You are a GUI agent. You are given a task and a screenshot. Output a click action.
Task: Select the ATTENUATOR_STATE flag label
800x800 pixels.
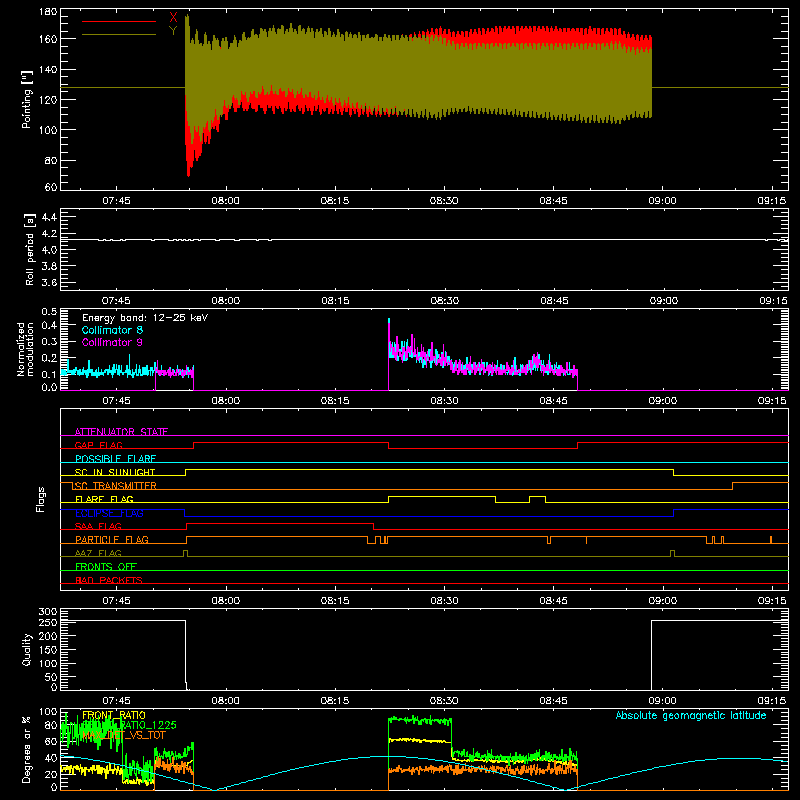click(121, 432)
